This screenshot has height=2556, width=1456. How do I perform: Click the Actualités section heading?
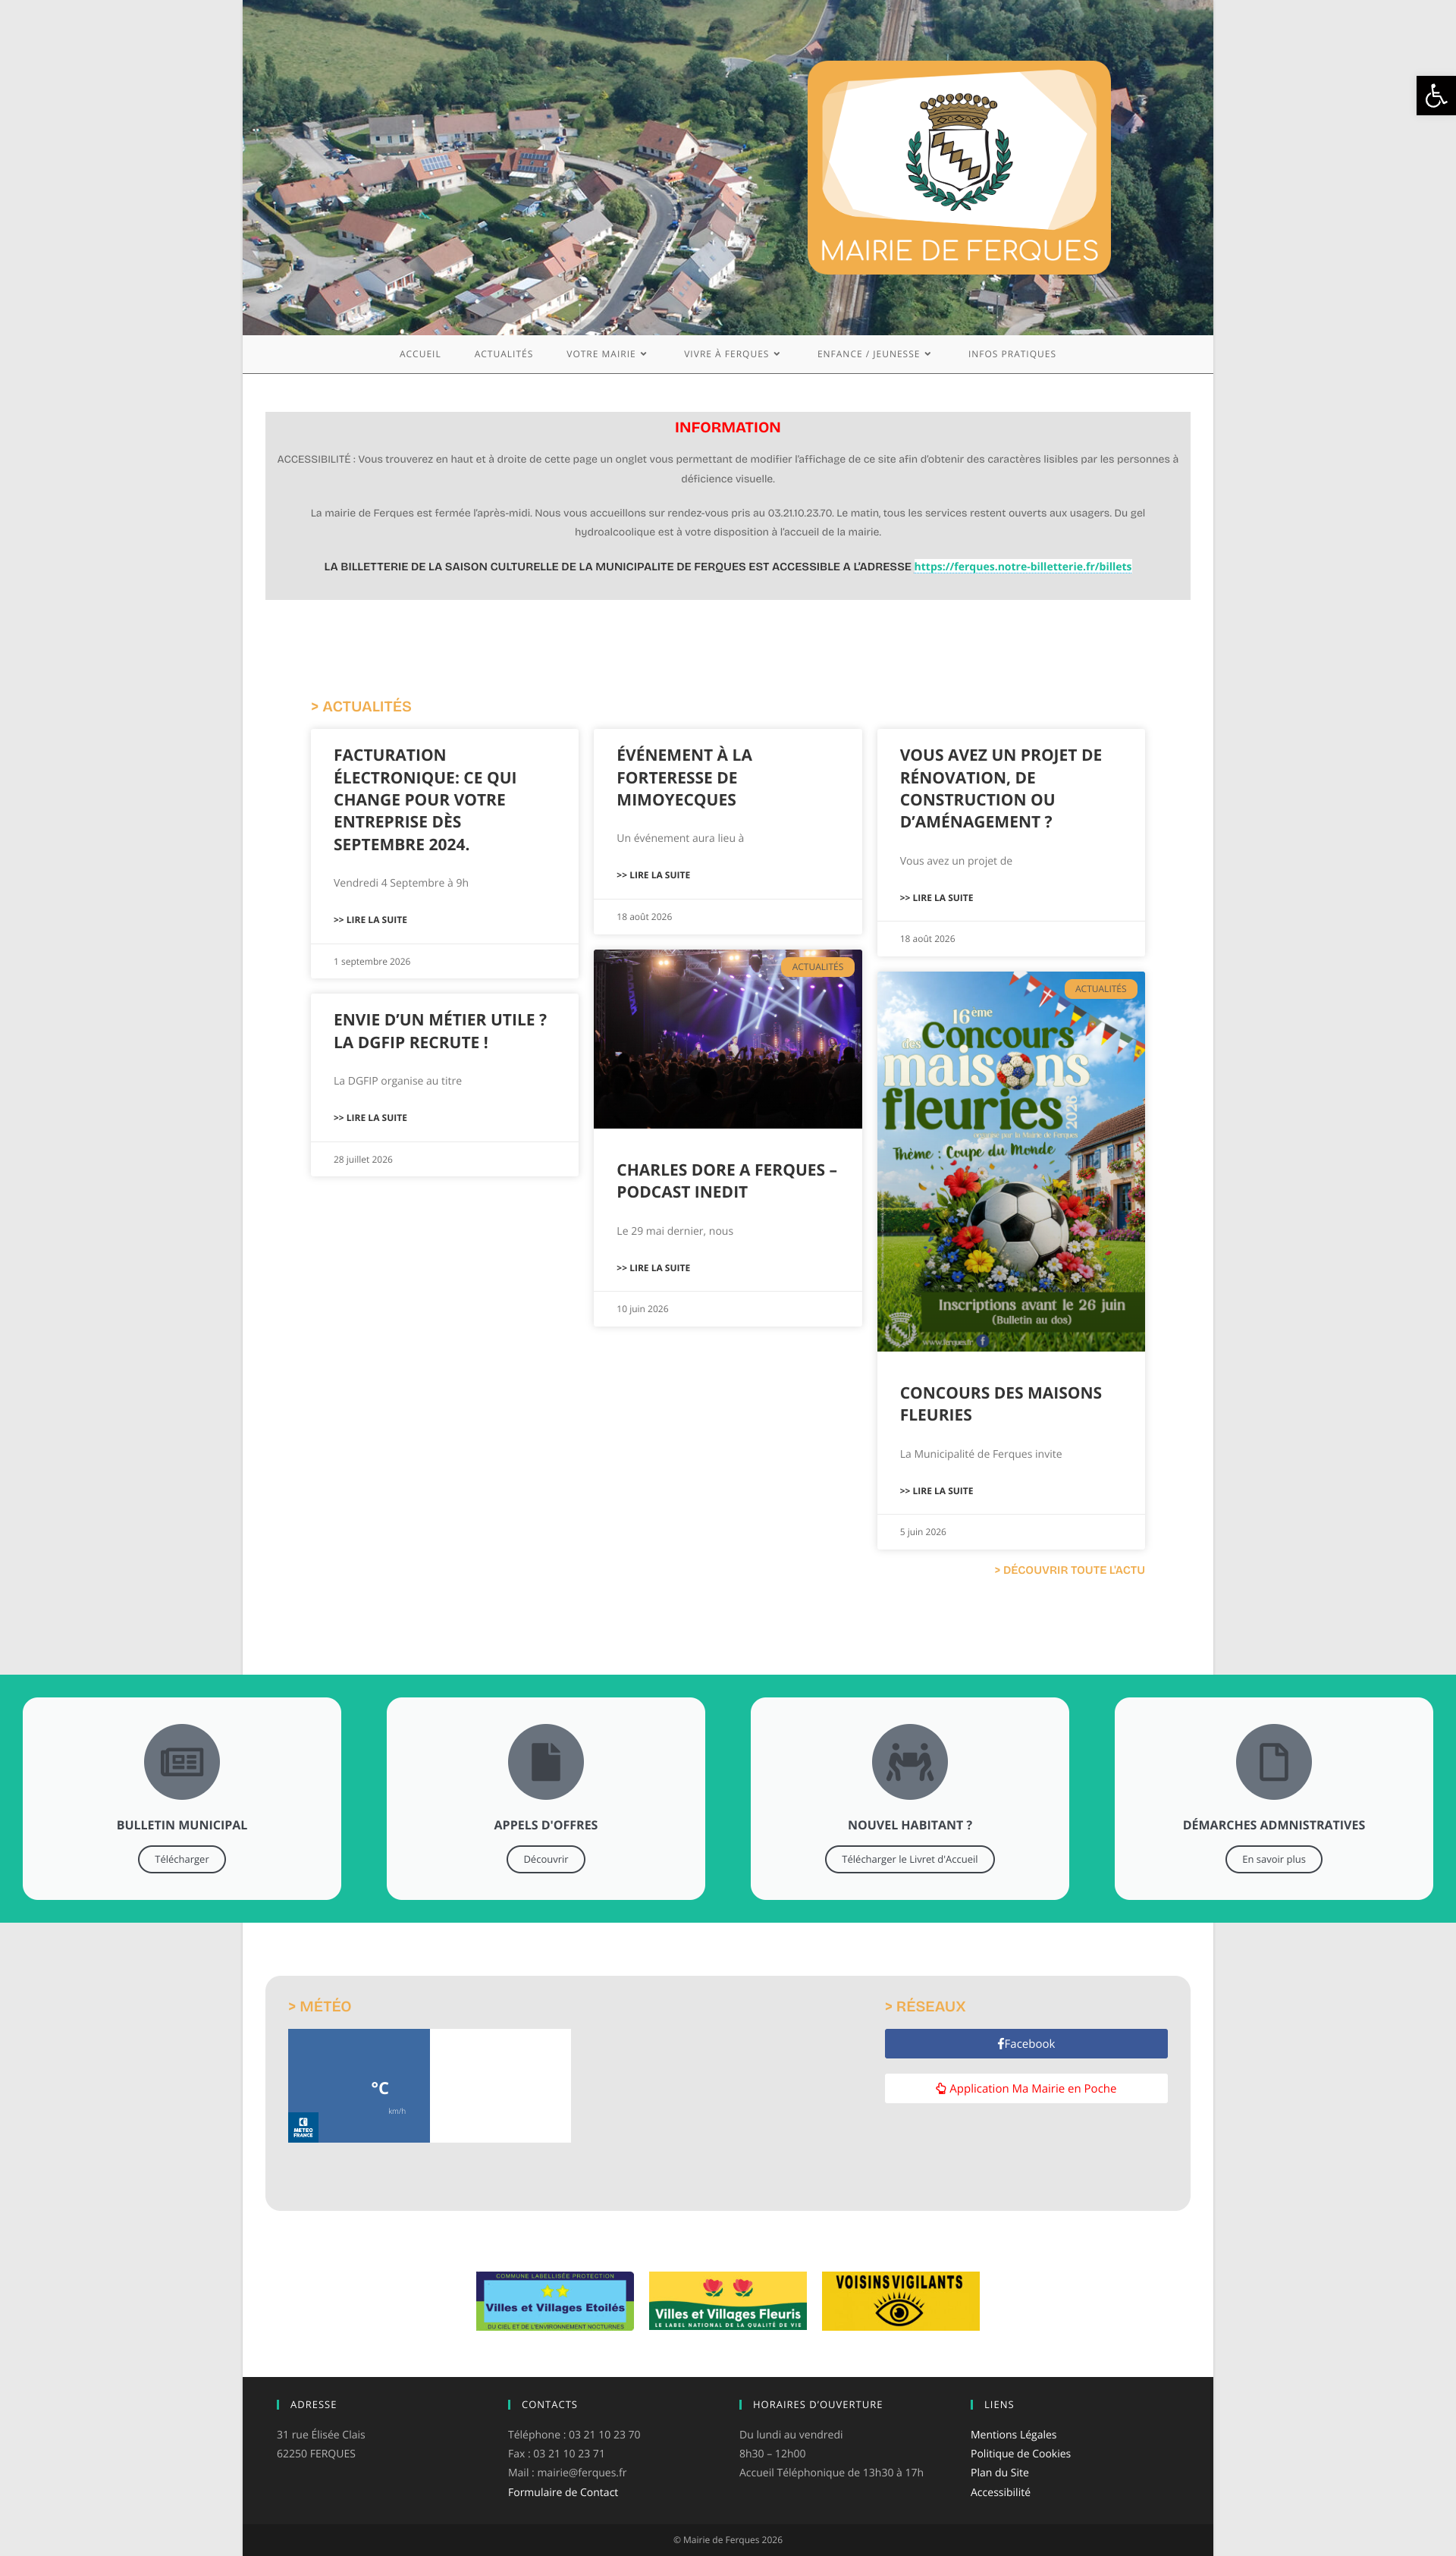tap(361, 706)
